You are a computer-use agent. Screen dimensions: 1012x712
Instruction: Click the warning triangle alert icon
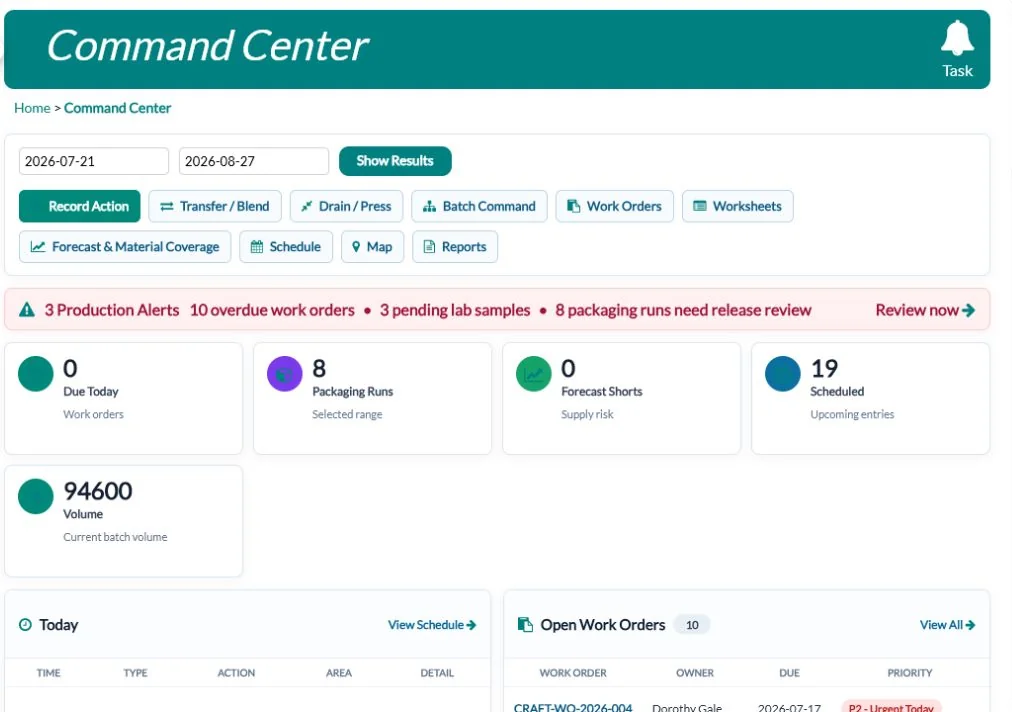[x=26, y=310]
